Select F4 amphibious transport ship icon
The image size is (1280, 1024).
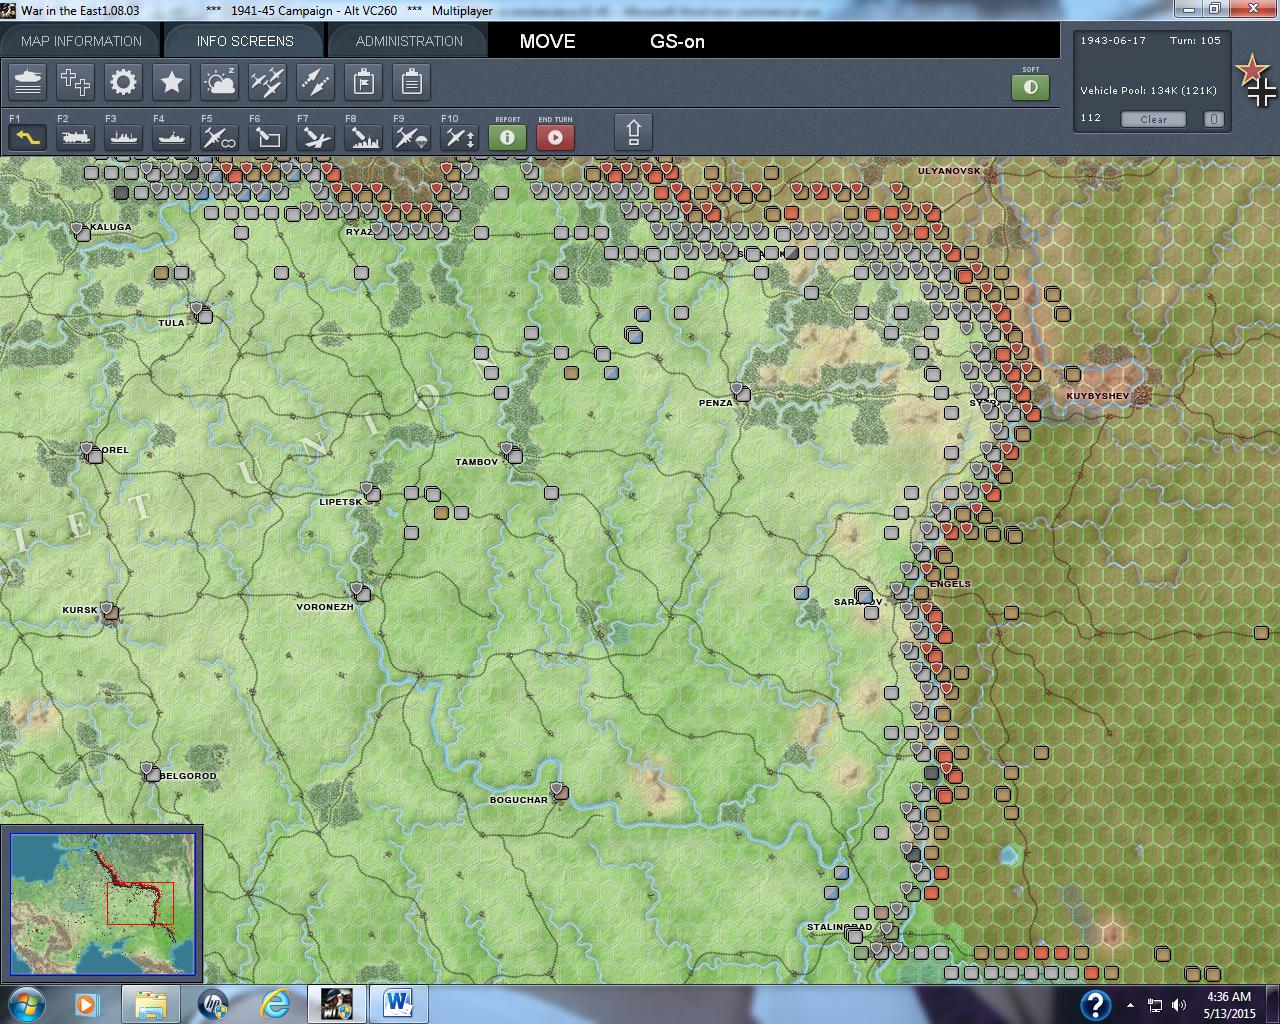[172, 137]
